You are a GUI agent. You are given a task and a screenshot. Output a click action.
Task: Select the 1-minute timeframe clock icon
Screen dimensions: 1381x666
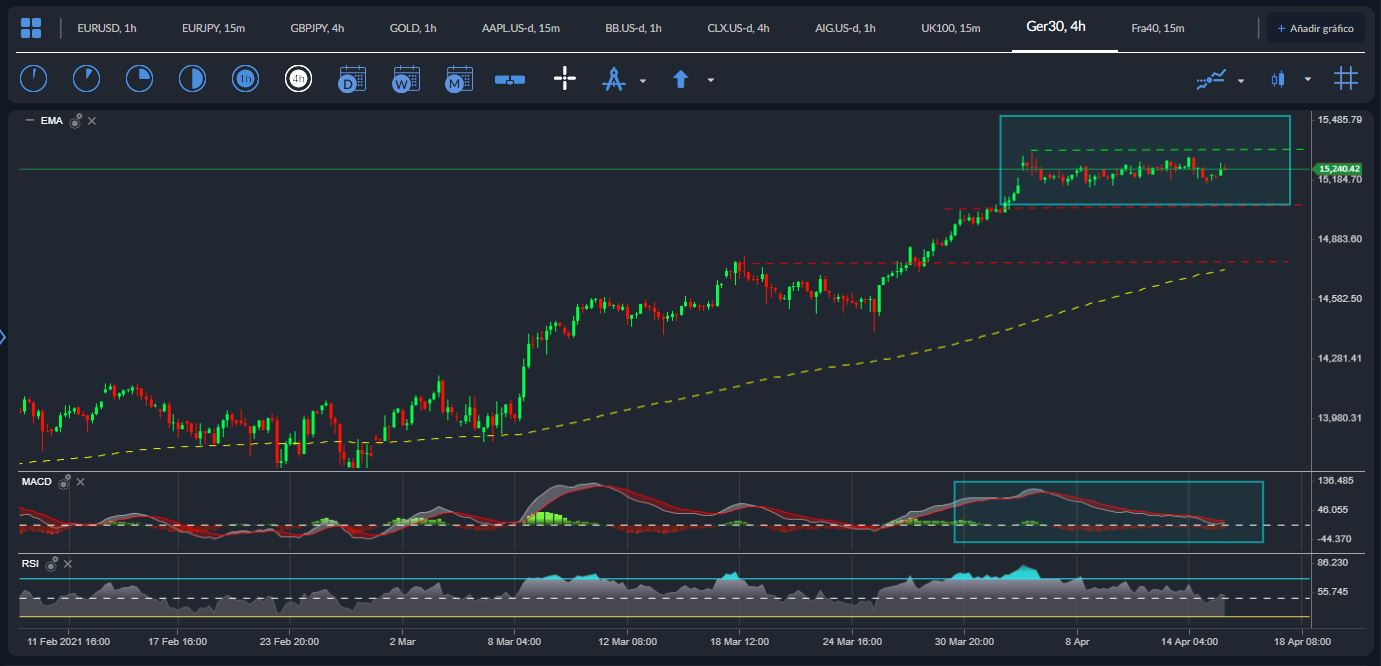pos(34,79)
